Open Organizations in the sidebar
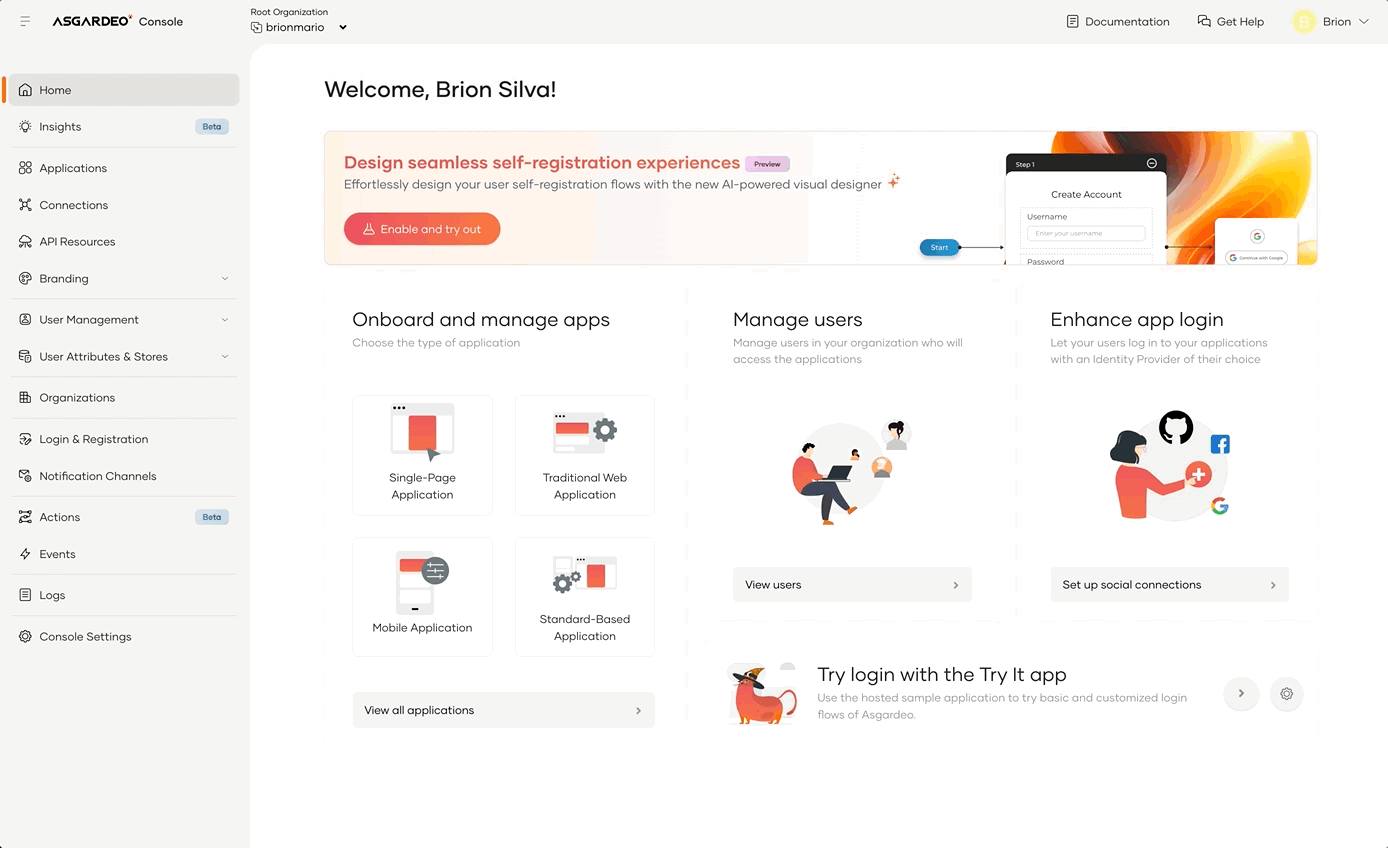Viewport: 1388px width, 848px height. pyautogui.click(x=125, y=398)
